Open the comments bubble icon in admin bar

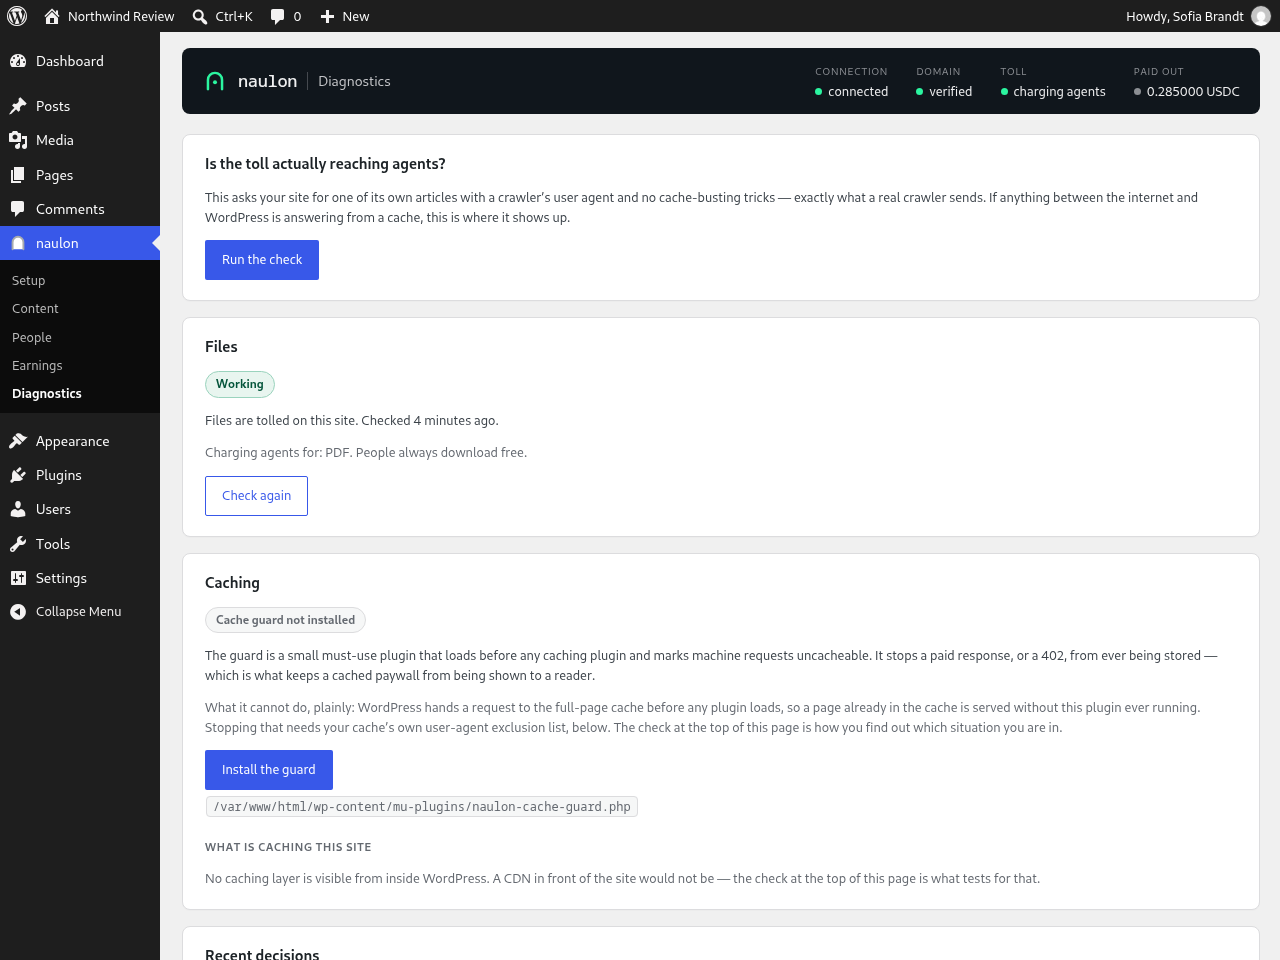[277, 16]
